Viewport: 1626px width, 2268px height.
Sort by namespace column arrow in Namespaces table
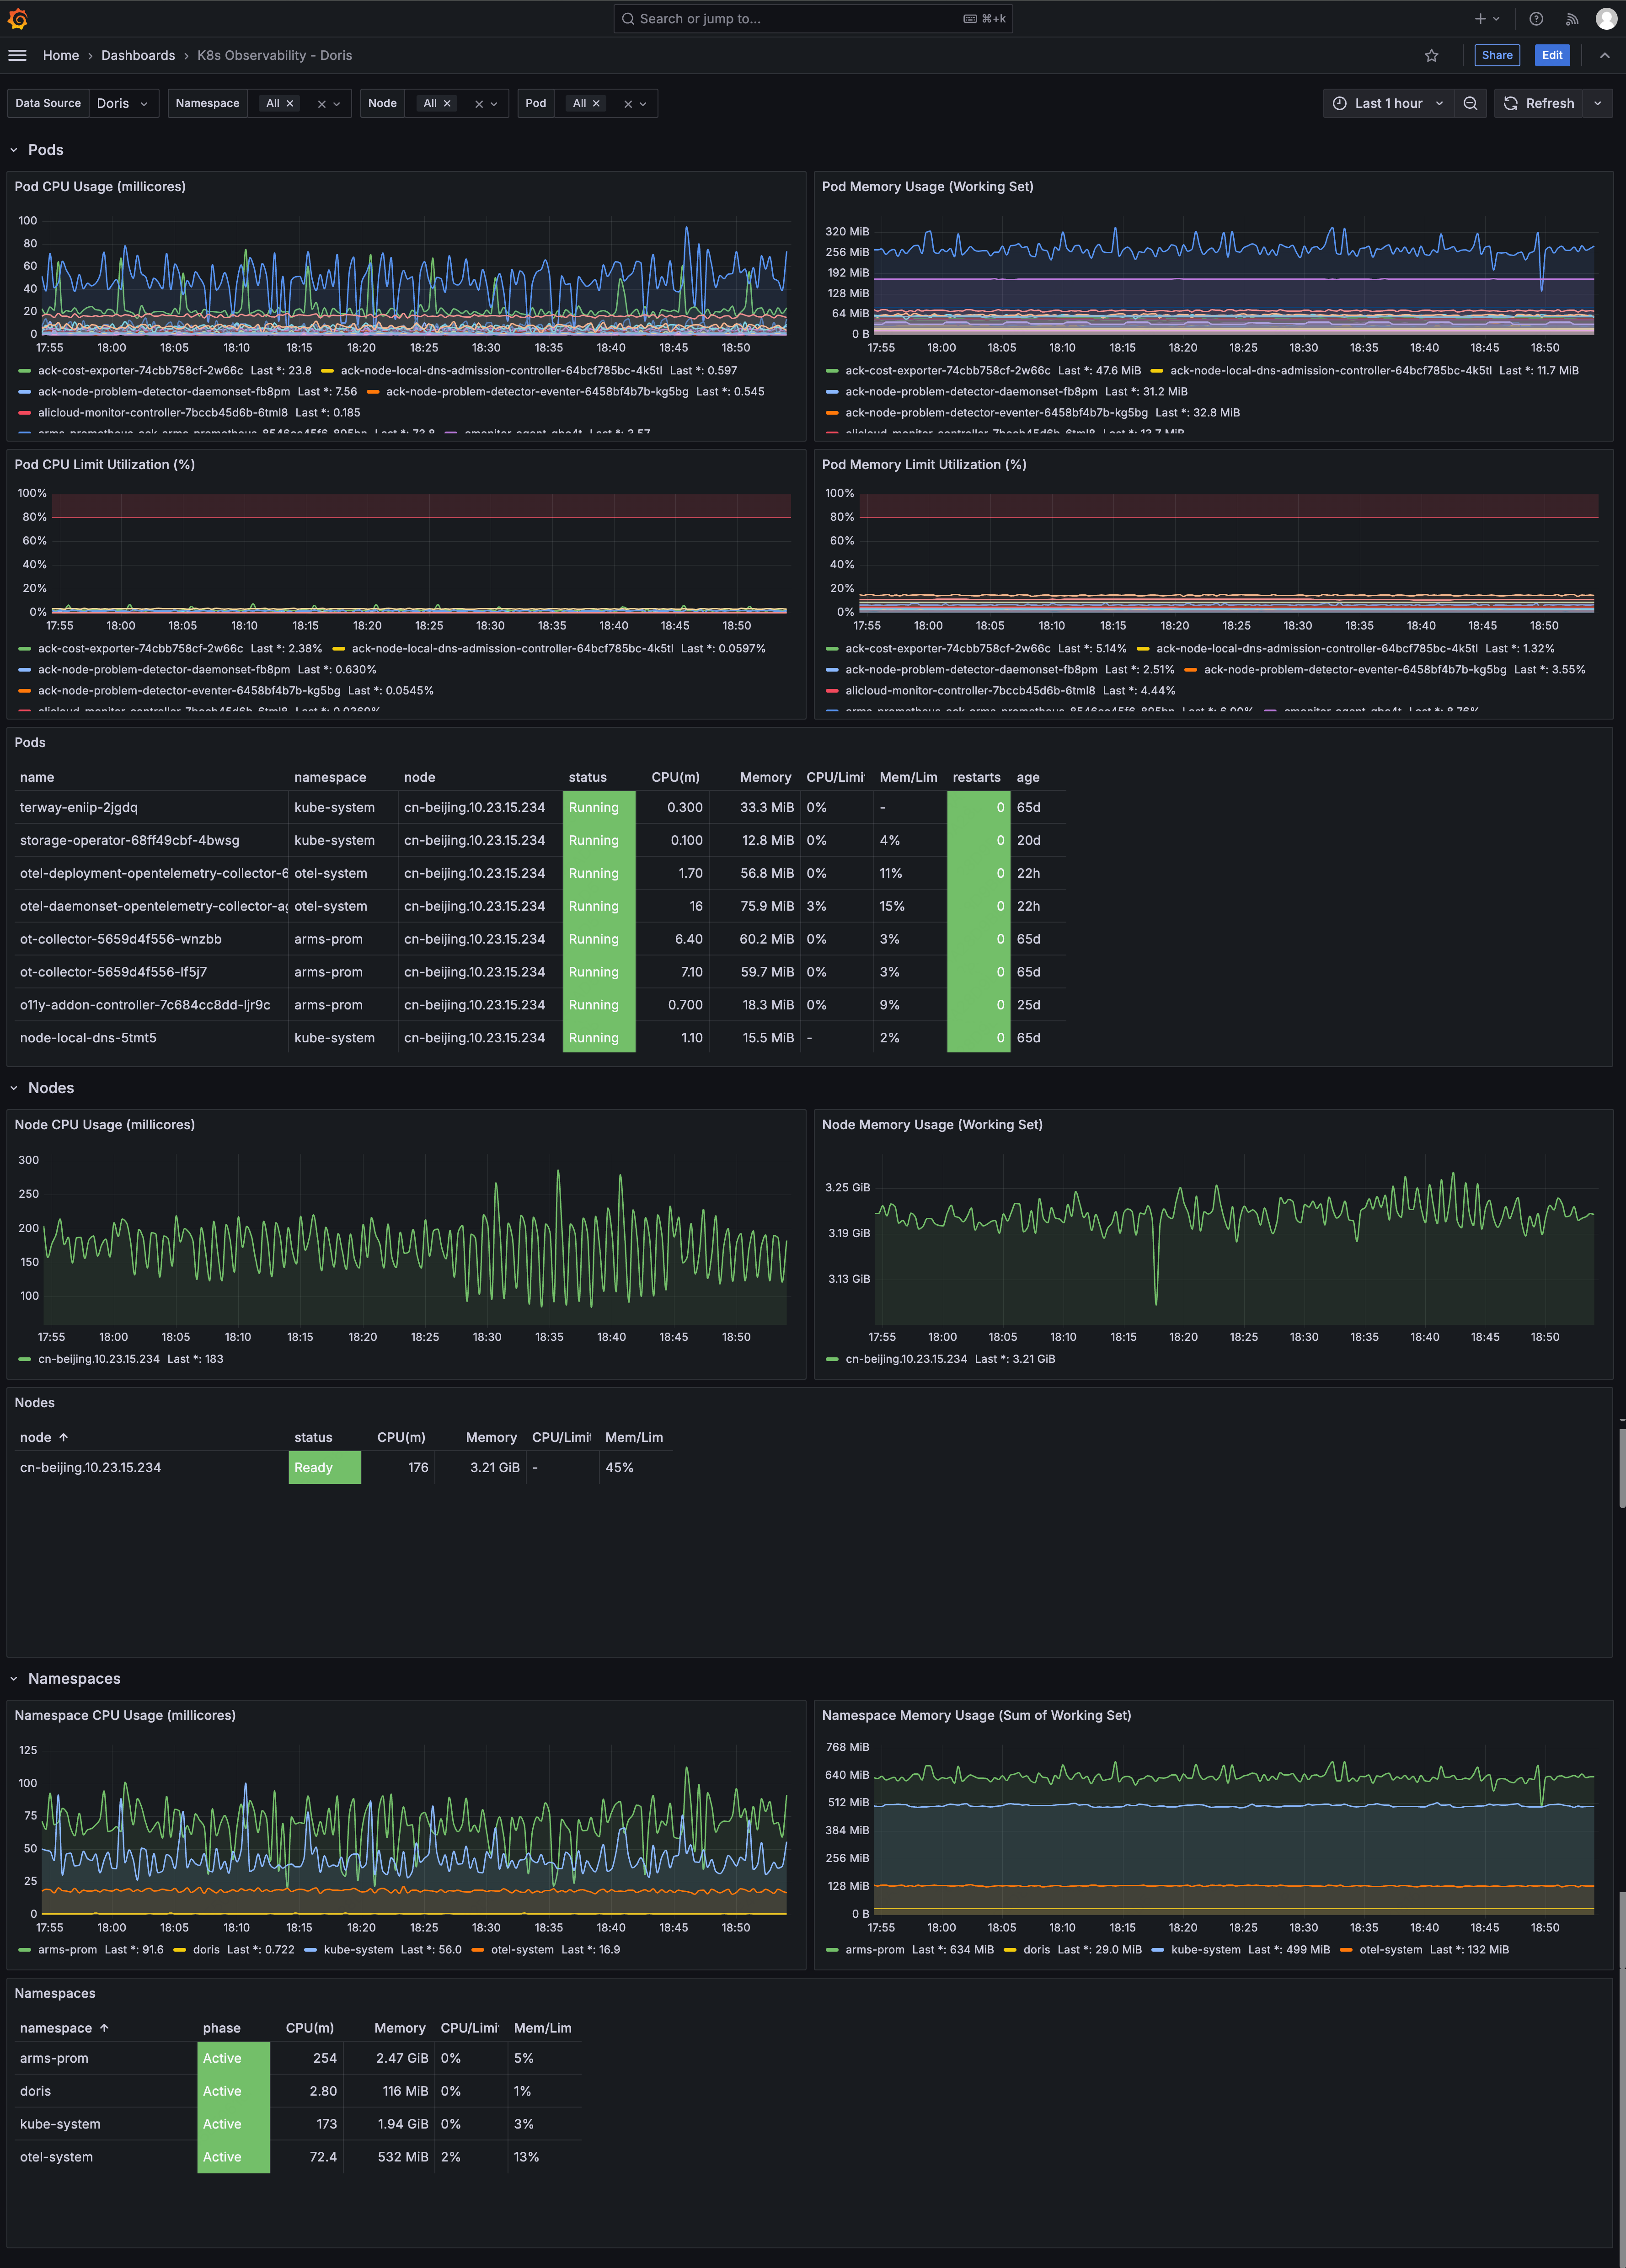click(x=104, y=2028)
